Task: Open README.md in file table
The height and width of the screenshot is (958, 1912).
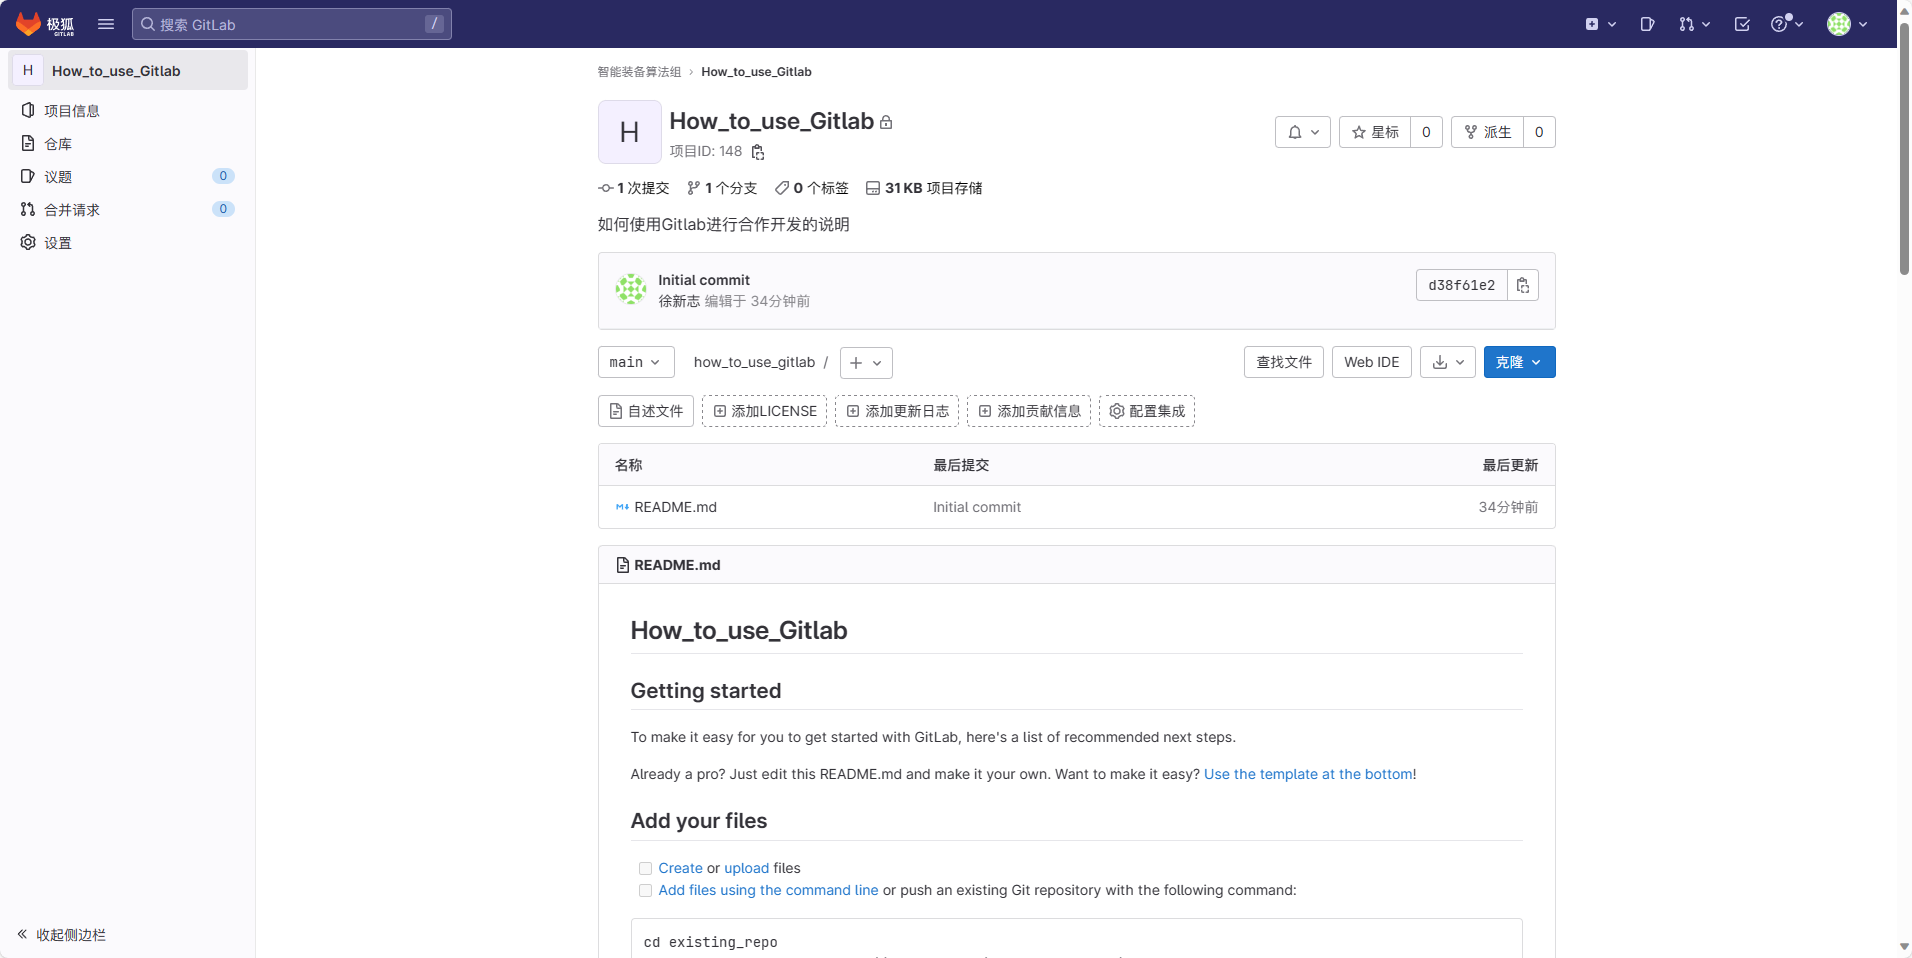Action: pyautogui.click(x=675, y=507)
